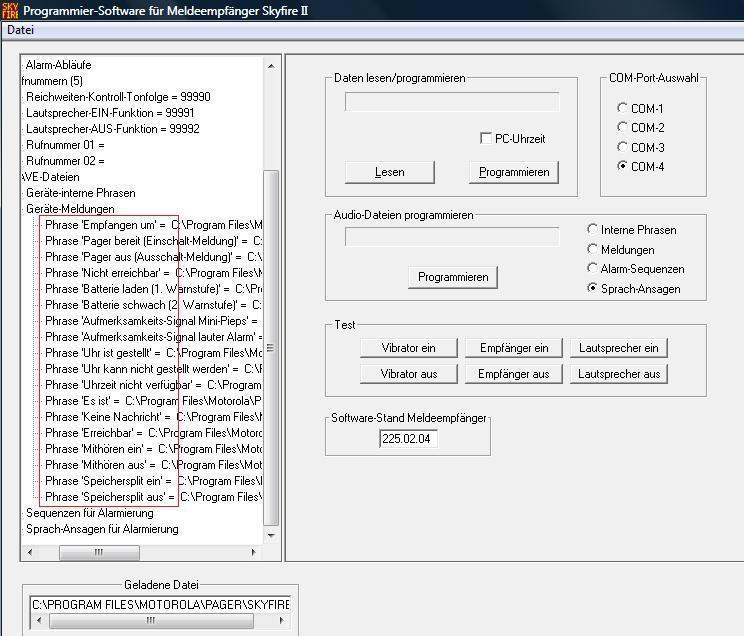Click the Geladene Datei scroll right arrow

pos(281,620)
